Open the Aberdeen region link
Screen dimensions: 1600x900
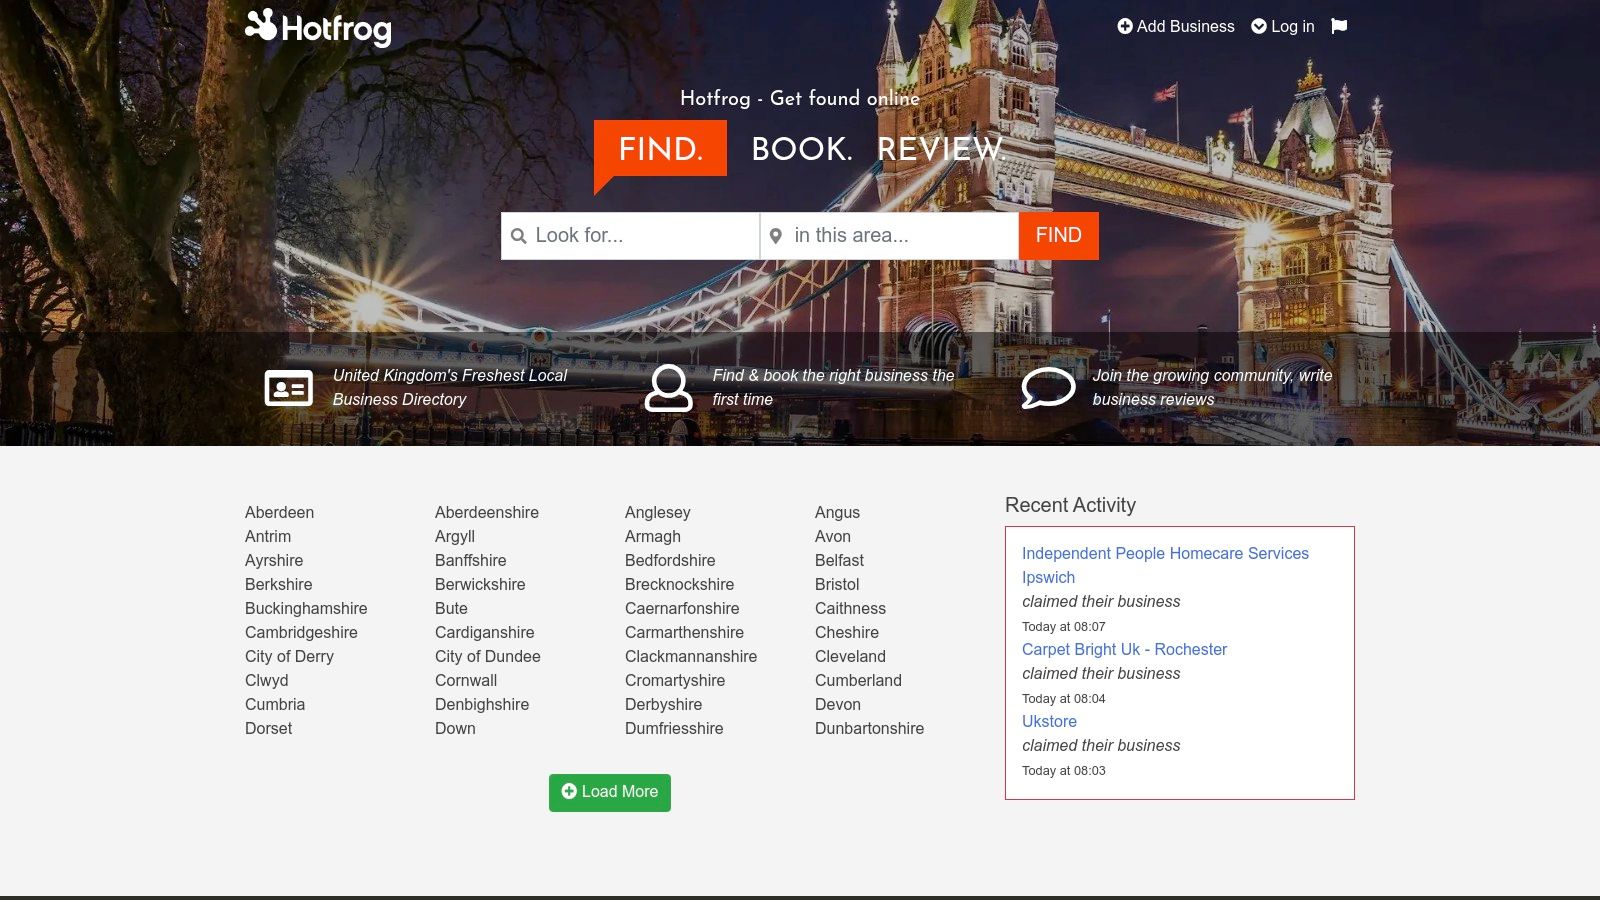pos(279,512)
